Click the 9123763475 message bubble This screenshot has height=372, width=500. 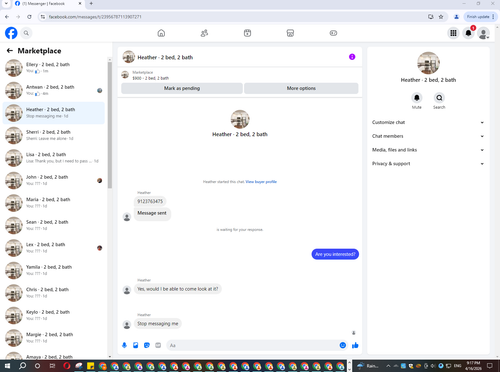click(150, 201)
